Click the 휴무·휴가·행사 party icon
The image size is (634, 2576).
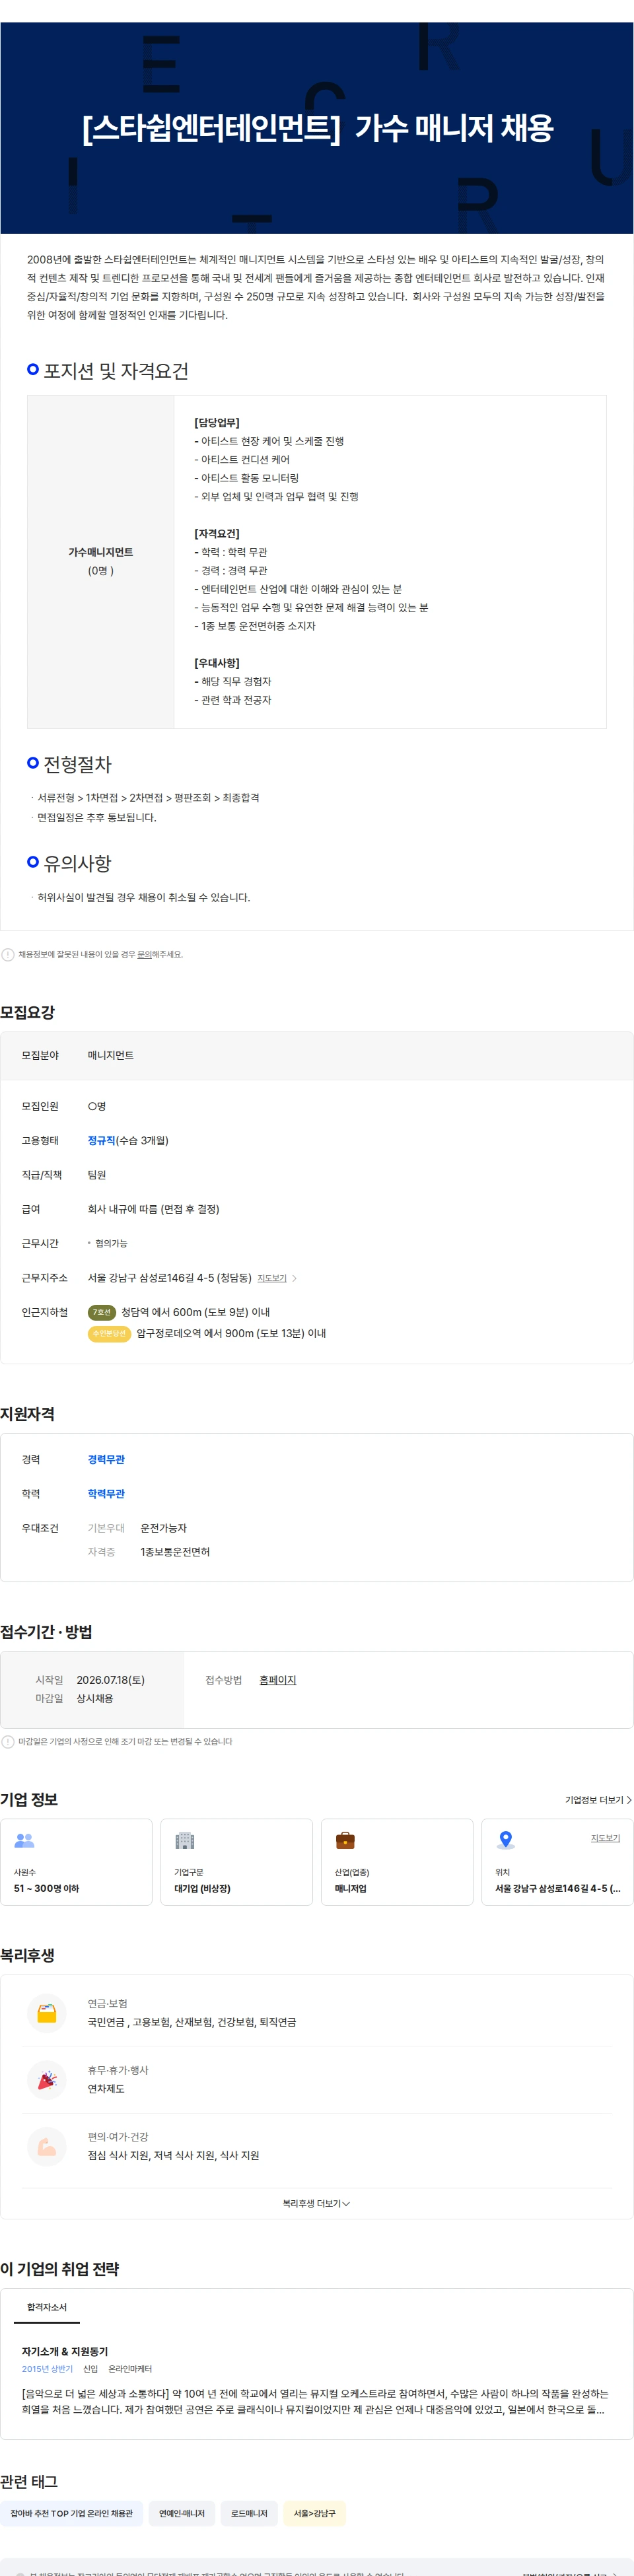pos(47,2080)
